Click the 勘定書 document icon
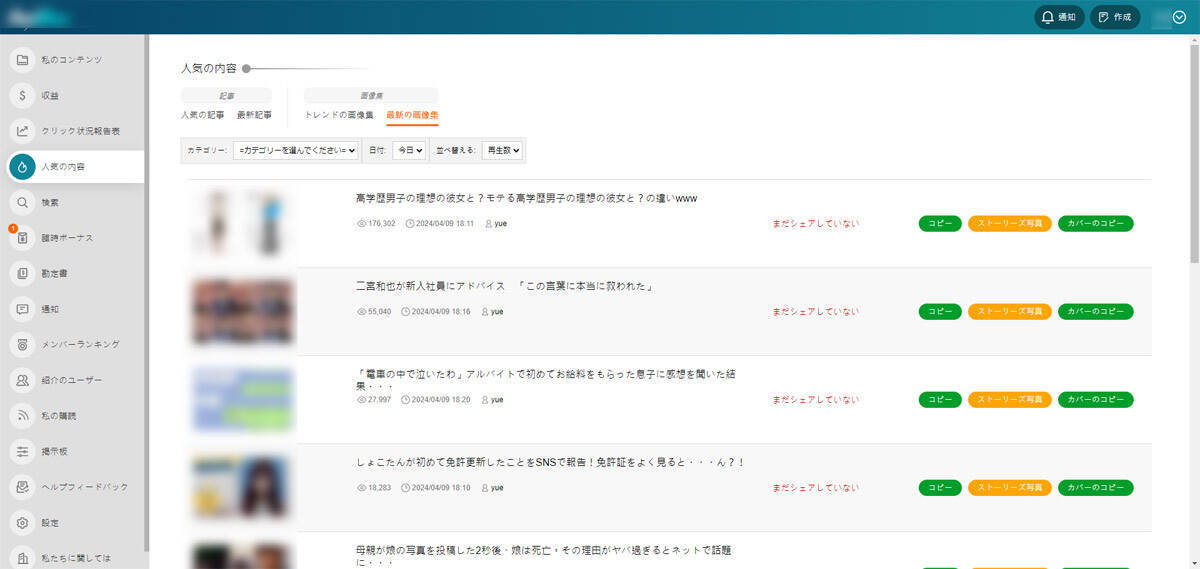1200x569 pixels. tap(22, 273)
